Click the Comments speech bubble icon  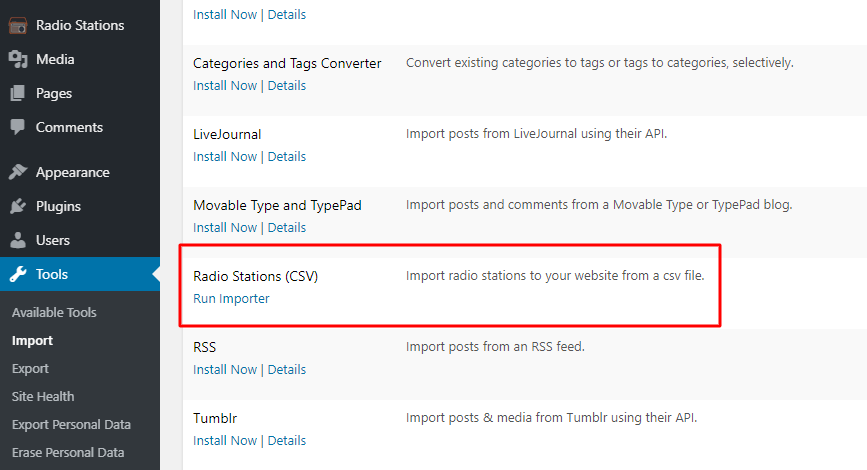[18, 127]
